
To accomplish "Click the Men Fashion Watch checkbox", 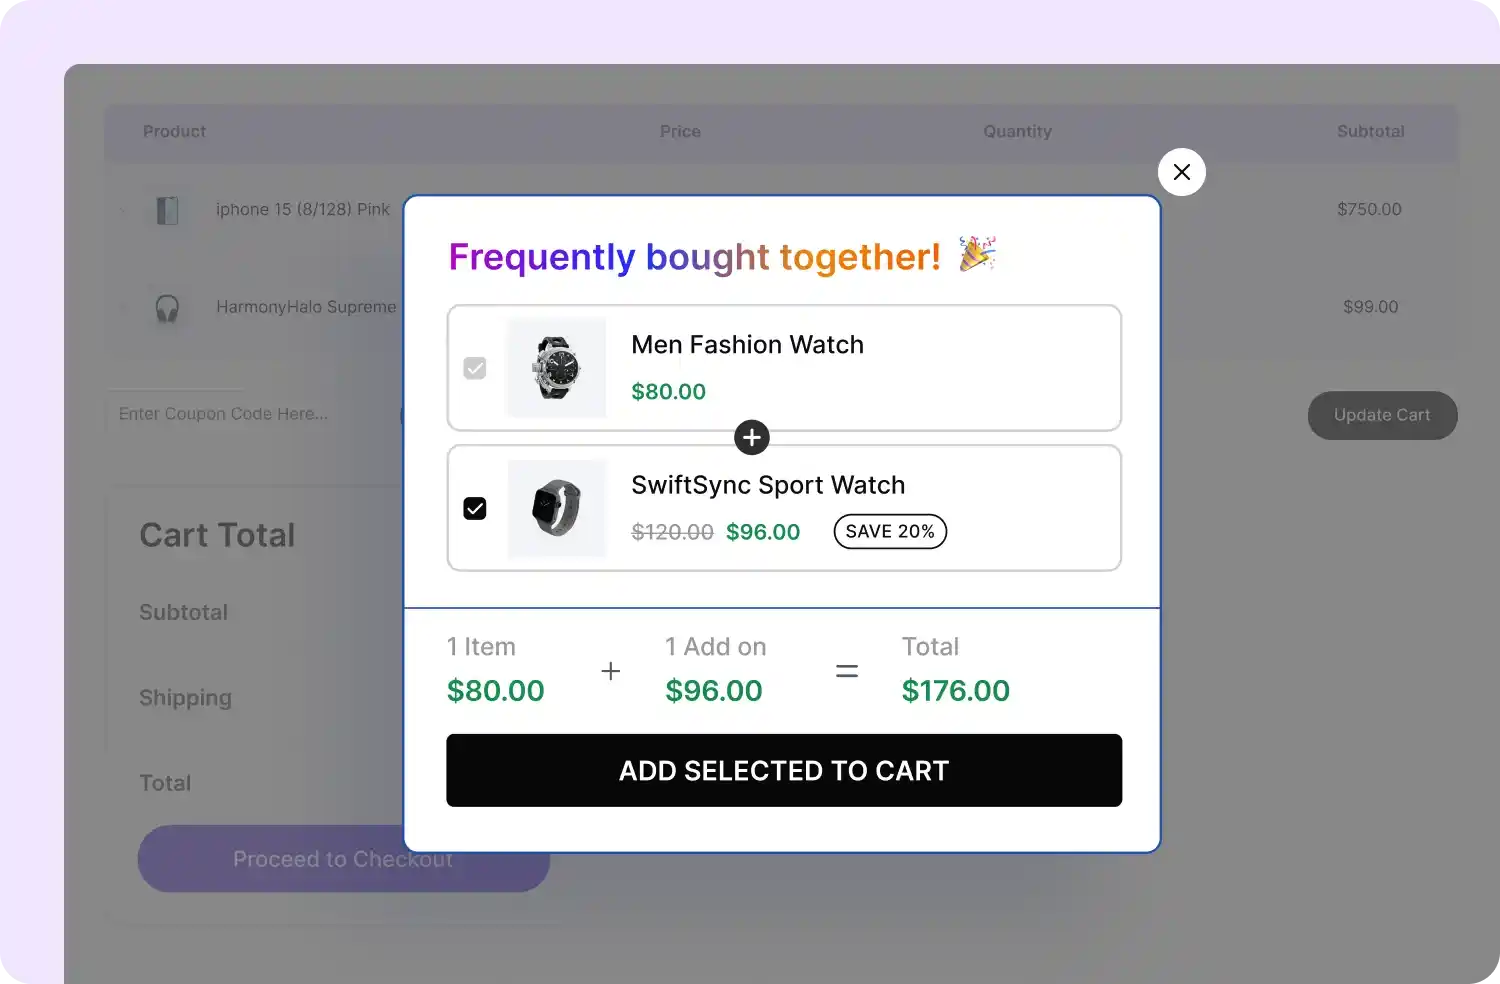I will [475, 369].
